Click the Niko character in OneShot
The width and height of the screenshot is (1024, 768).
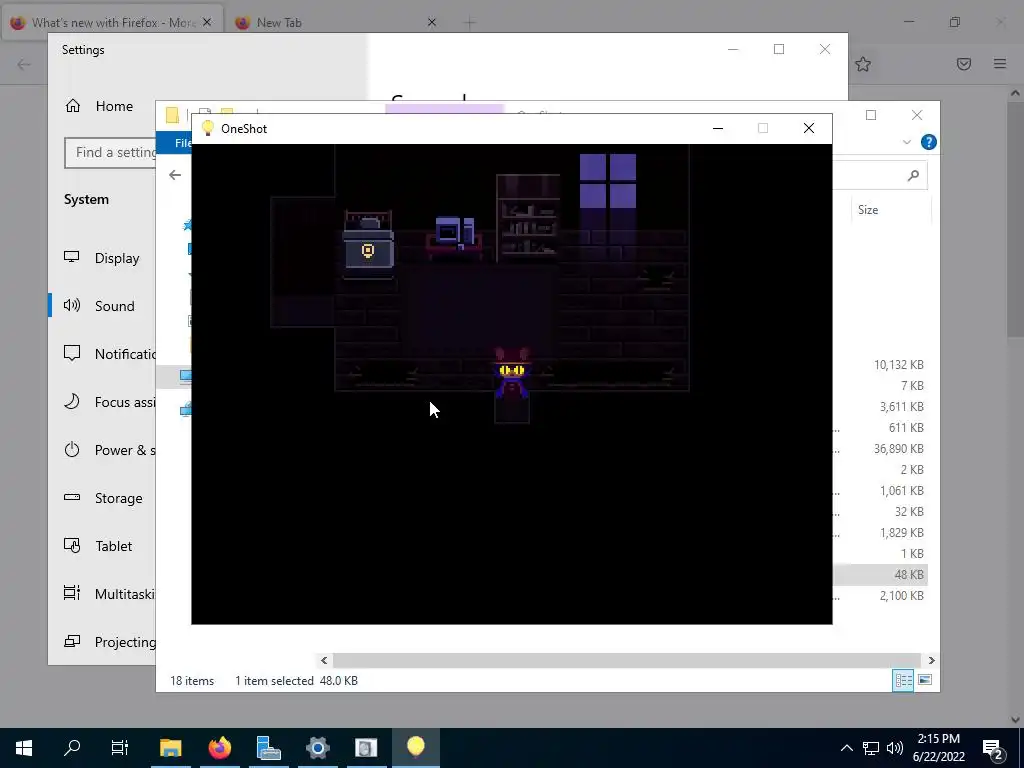tap(511, 374)
